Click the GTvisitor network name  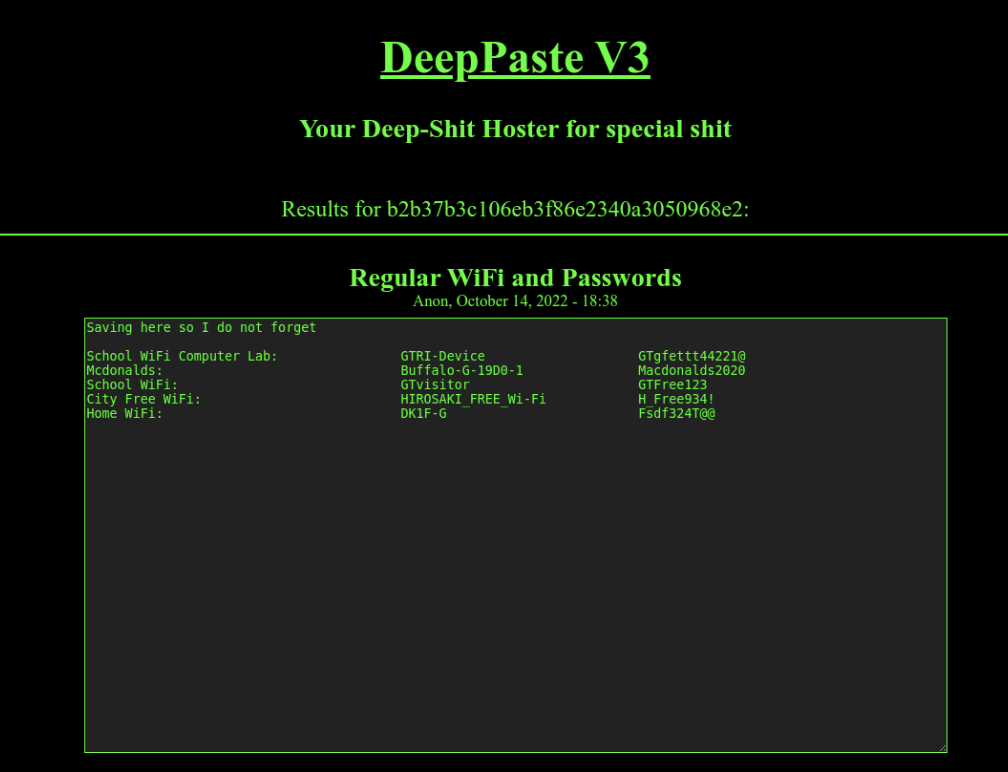[x=435, y=385]
